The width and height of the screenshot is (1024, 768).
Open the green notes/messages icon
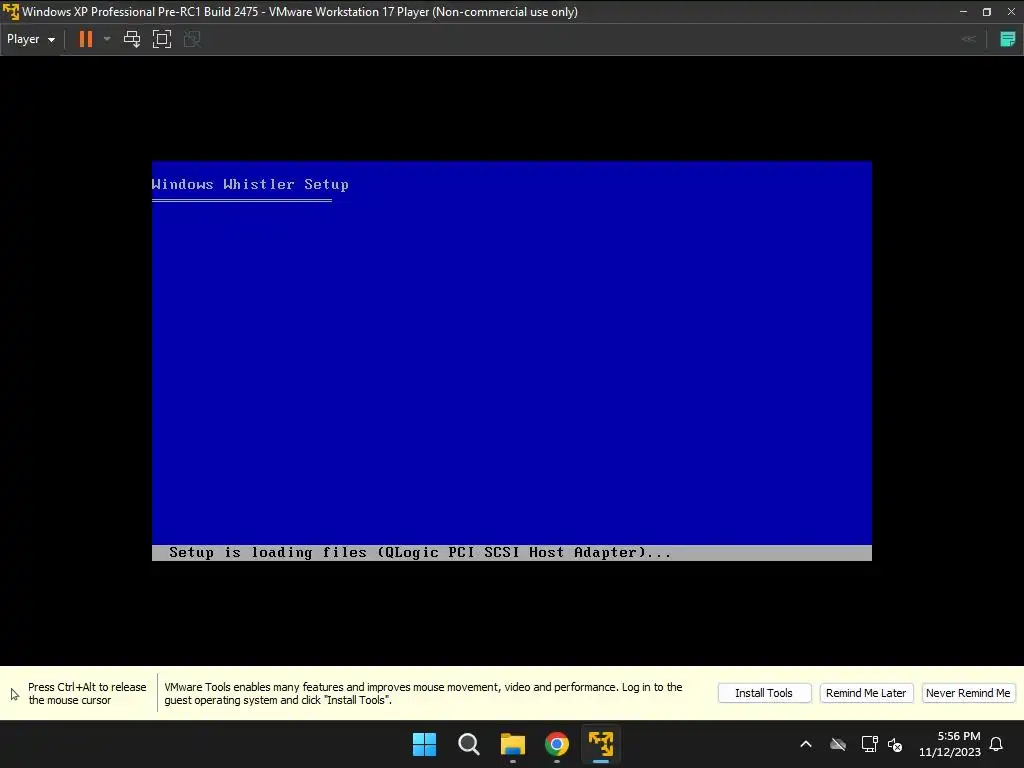click(1008, 39)
